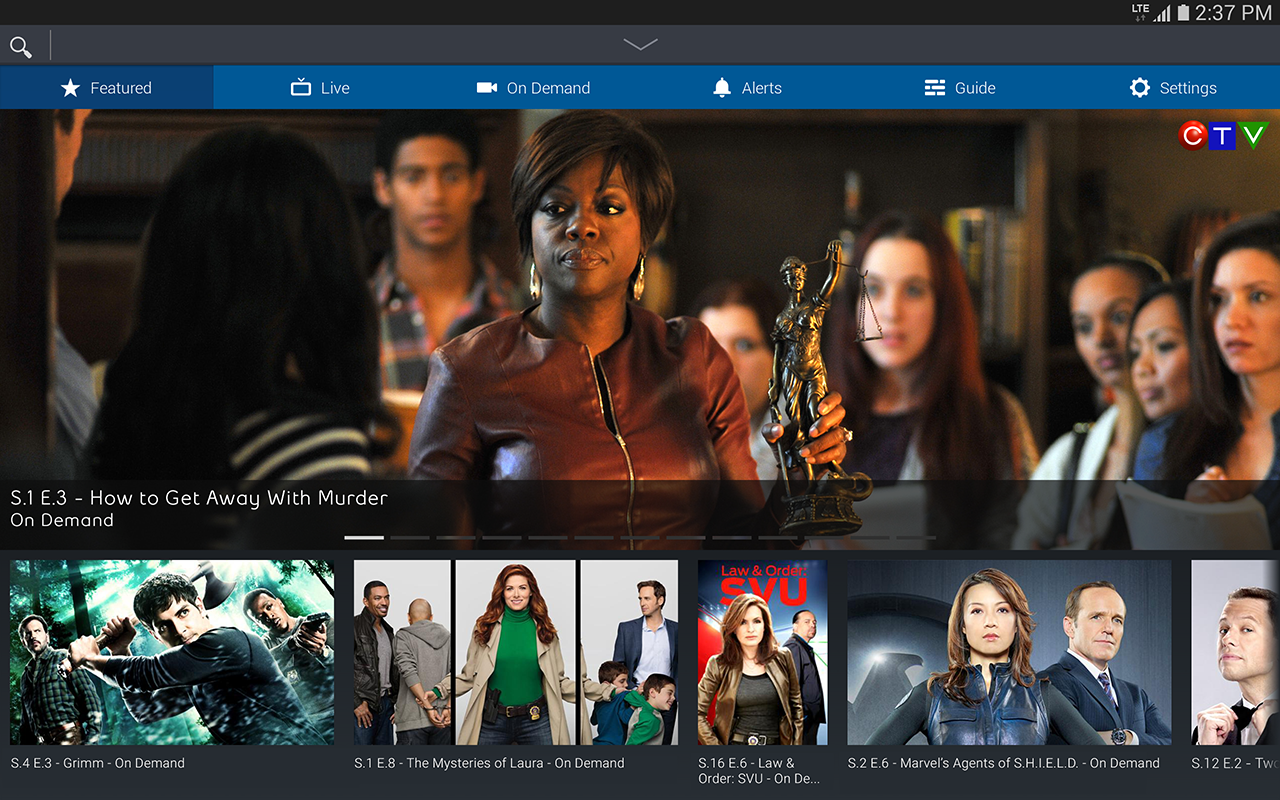Switch to the On Demand tab

click(534, 87)
